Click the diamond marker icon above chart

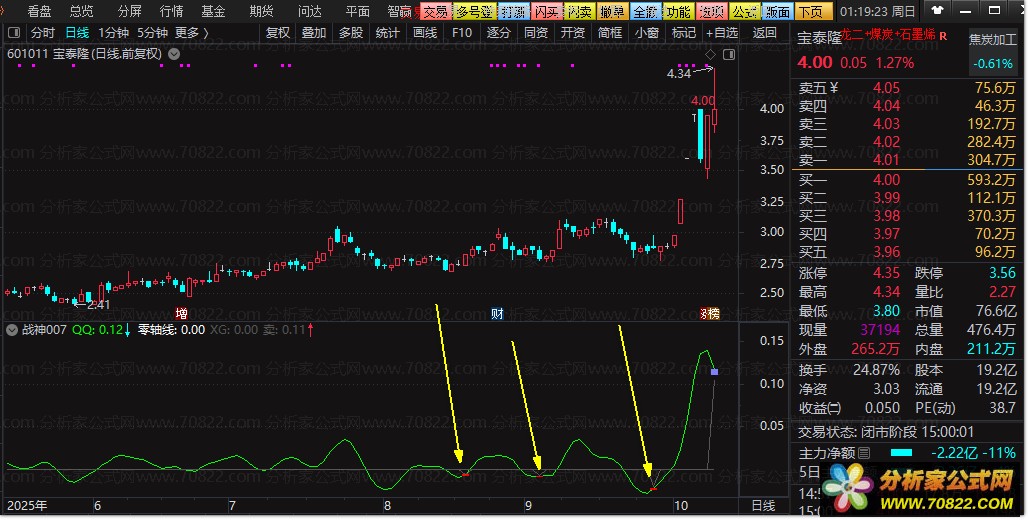point(710,54)
